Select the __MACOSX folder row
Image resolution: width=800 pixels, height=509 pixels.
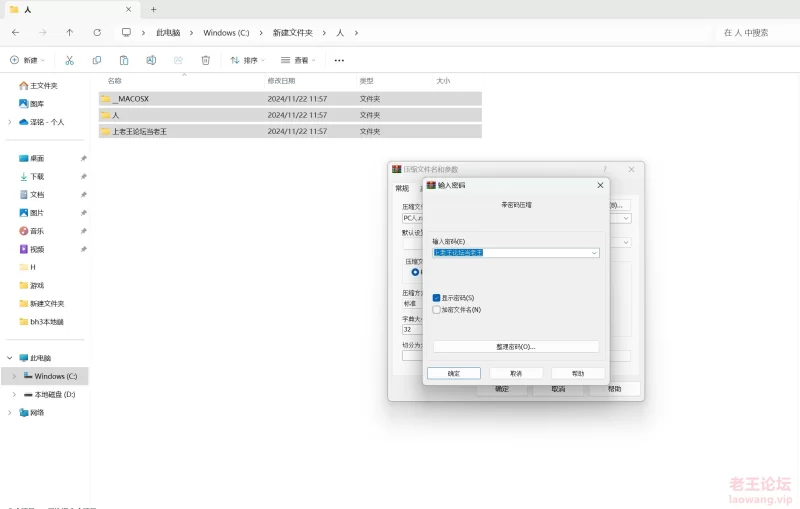point(290,99)
